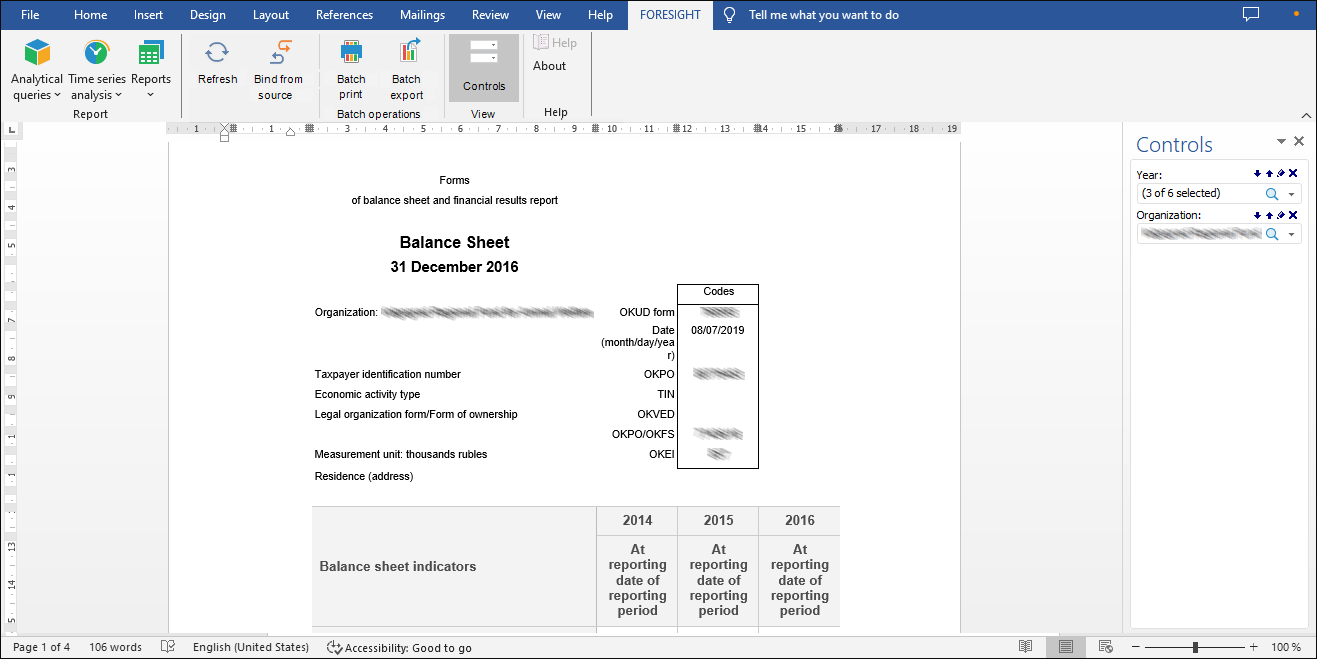This screenshot has width=1317, height=659.
Task: Click the 100 % zoom level
Action: click(x=1286, y=647)
